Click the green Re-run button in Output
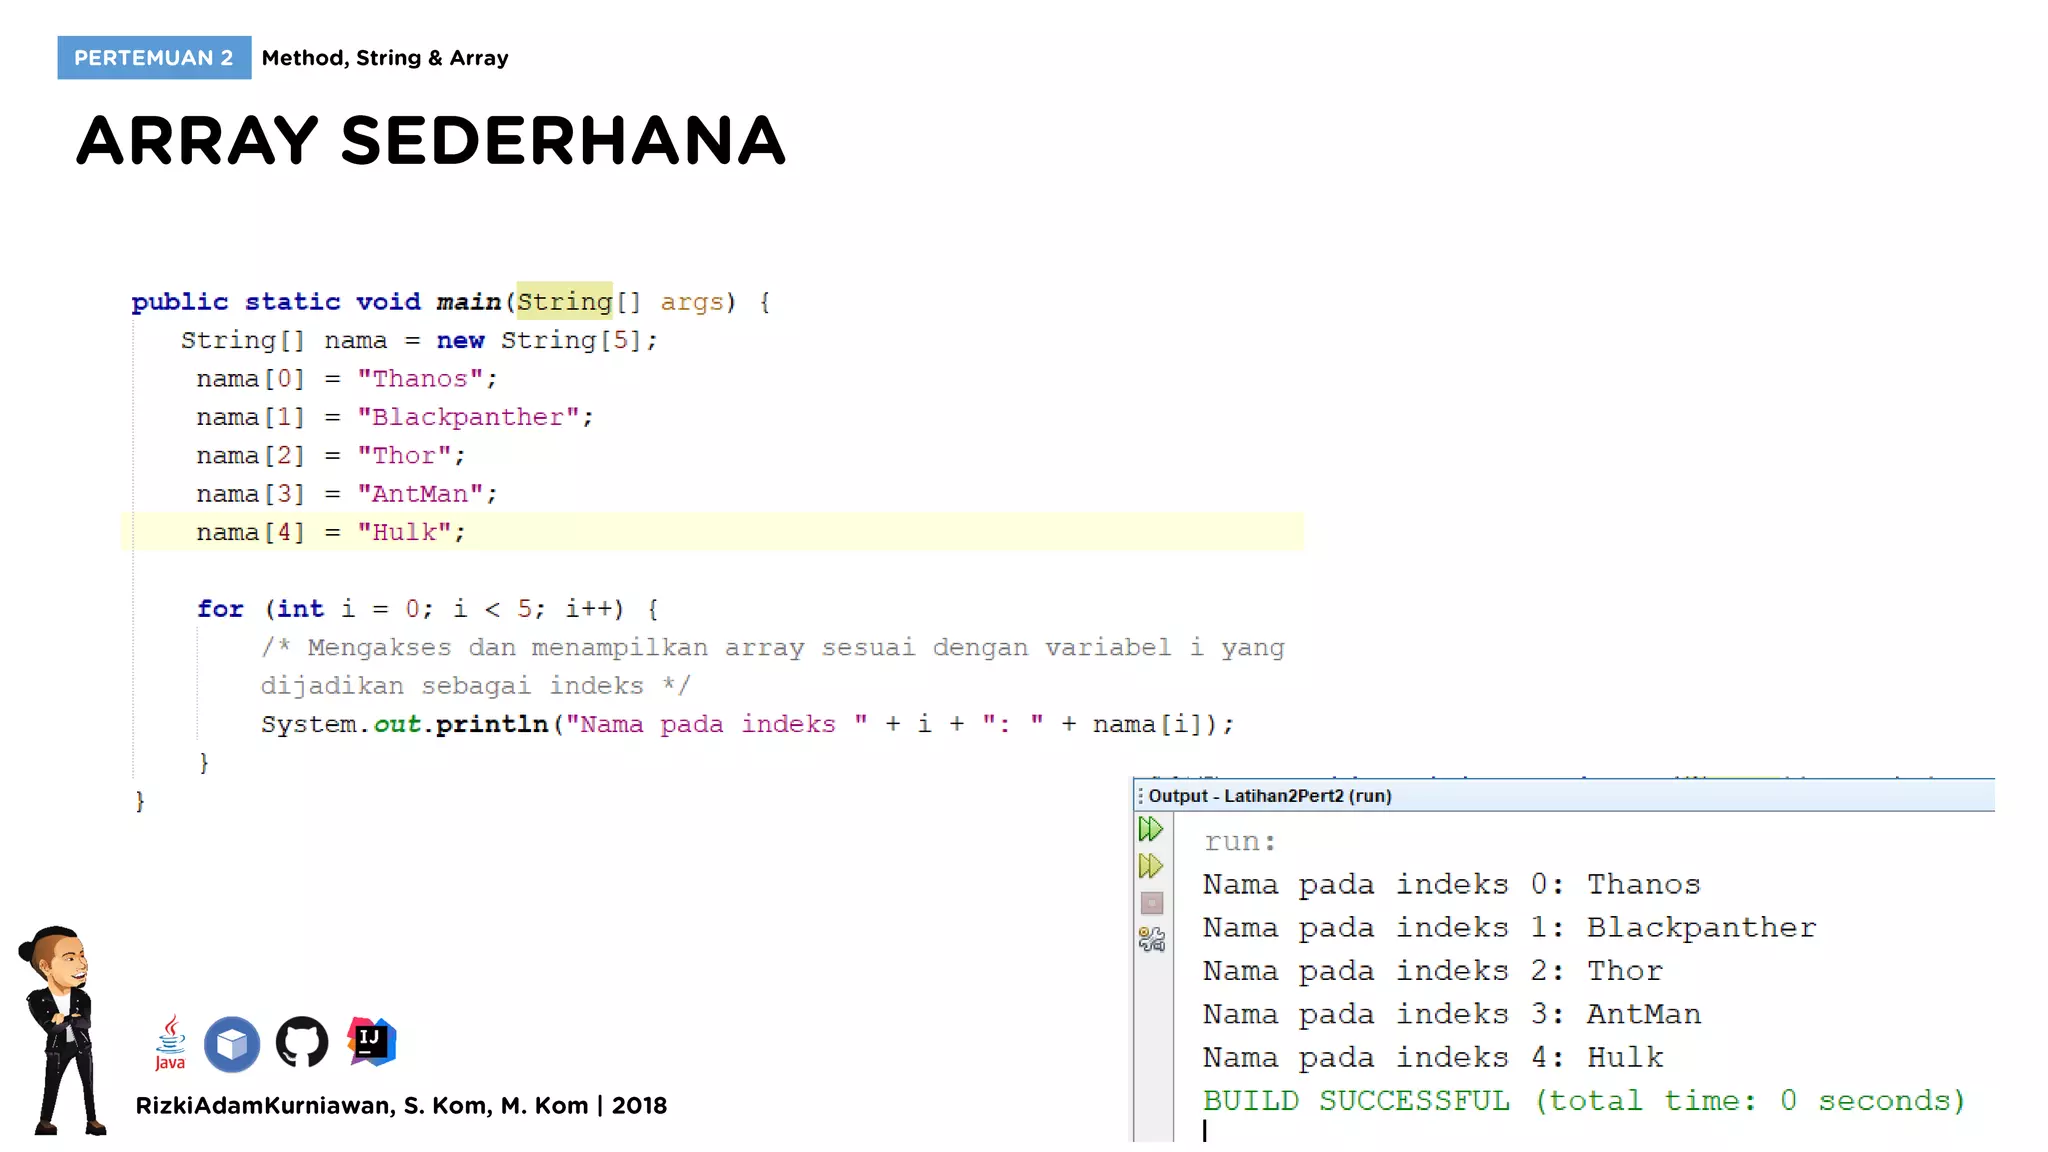The height and width of the screenshot is (1152, 2048). (x=1151, y=829)
